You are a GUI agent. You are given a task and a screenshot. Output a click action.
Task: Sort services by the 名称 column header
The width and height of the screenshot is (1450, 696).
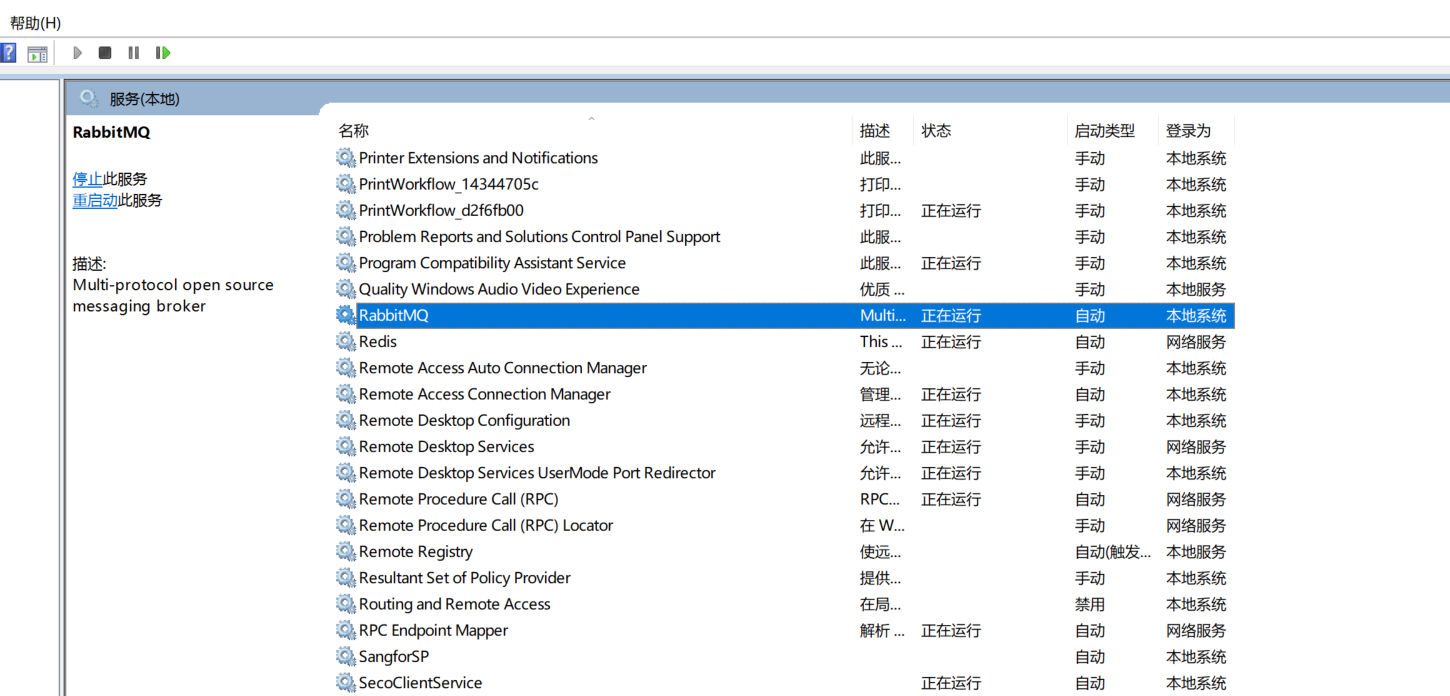(x=354, y=131)
